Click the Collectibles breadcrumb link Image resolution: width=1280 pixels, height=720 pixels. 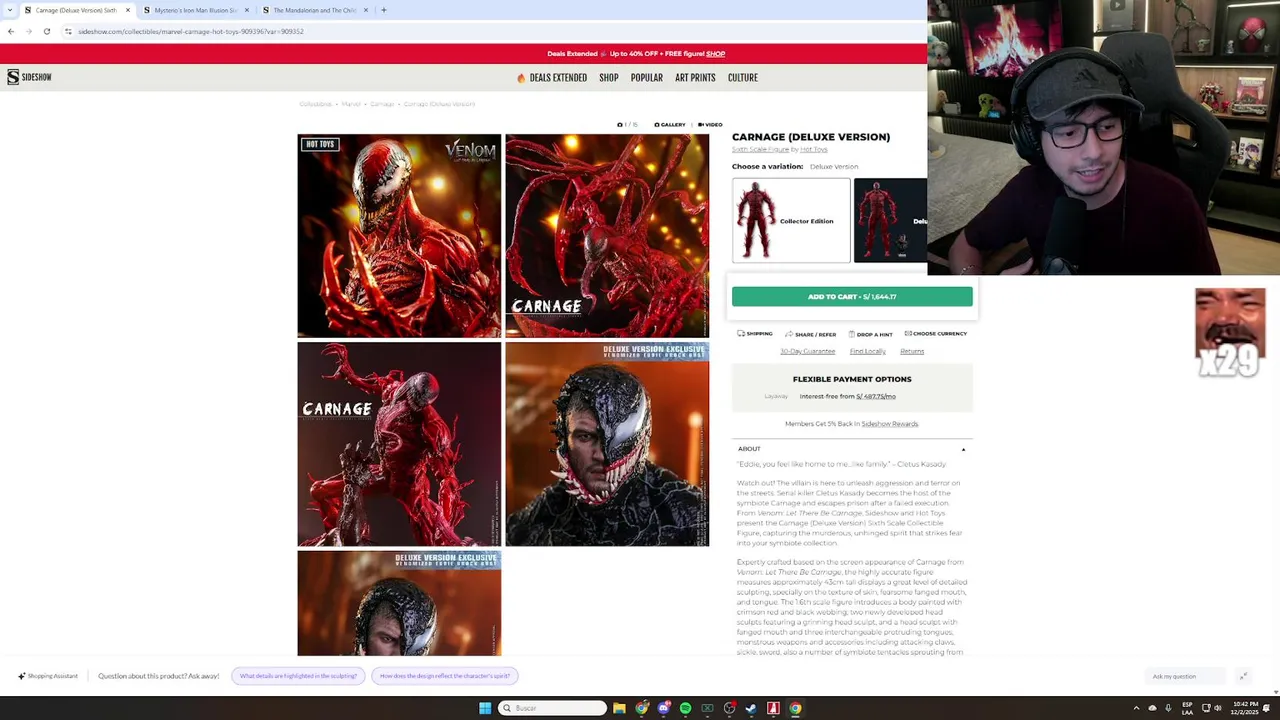coord(315,104)
